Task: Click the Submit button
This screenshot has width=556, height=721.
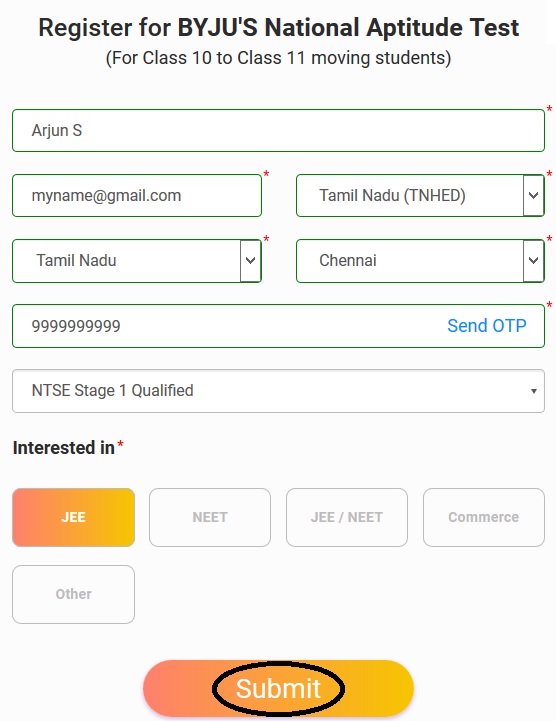Action: pos(278,688)
